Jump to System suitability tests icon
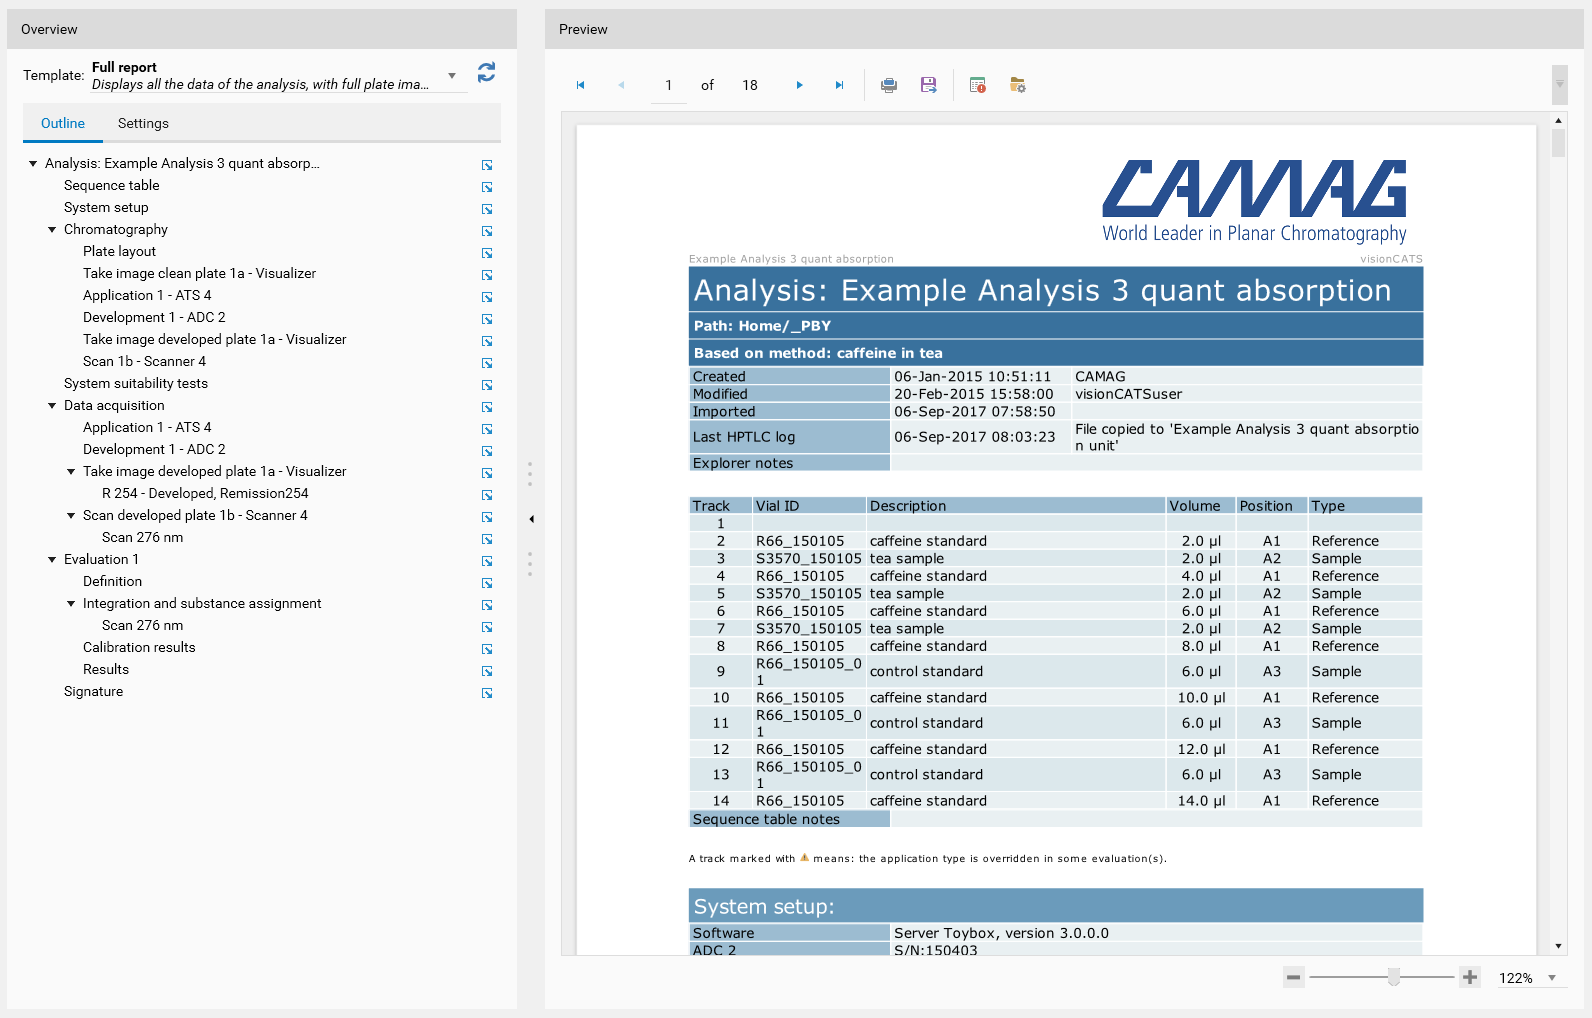The image size is (1592, 1018). (487, 385)
